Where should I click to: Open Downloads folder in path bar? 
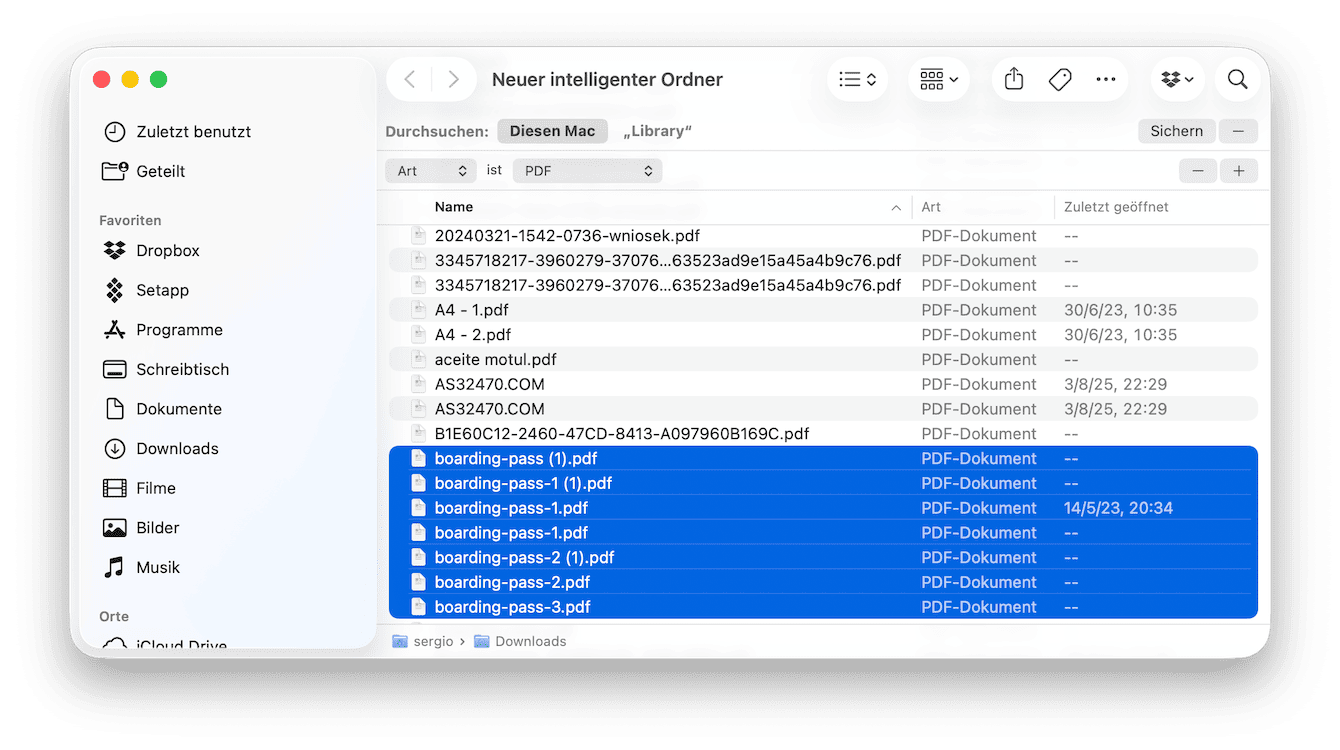(530, 641)
